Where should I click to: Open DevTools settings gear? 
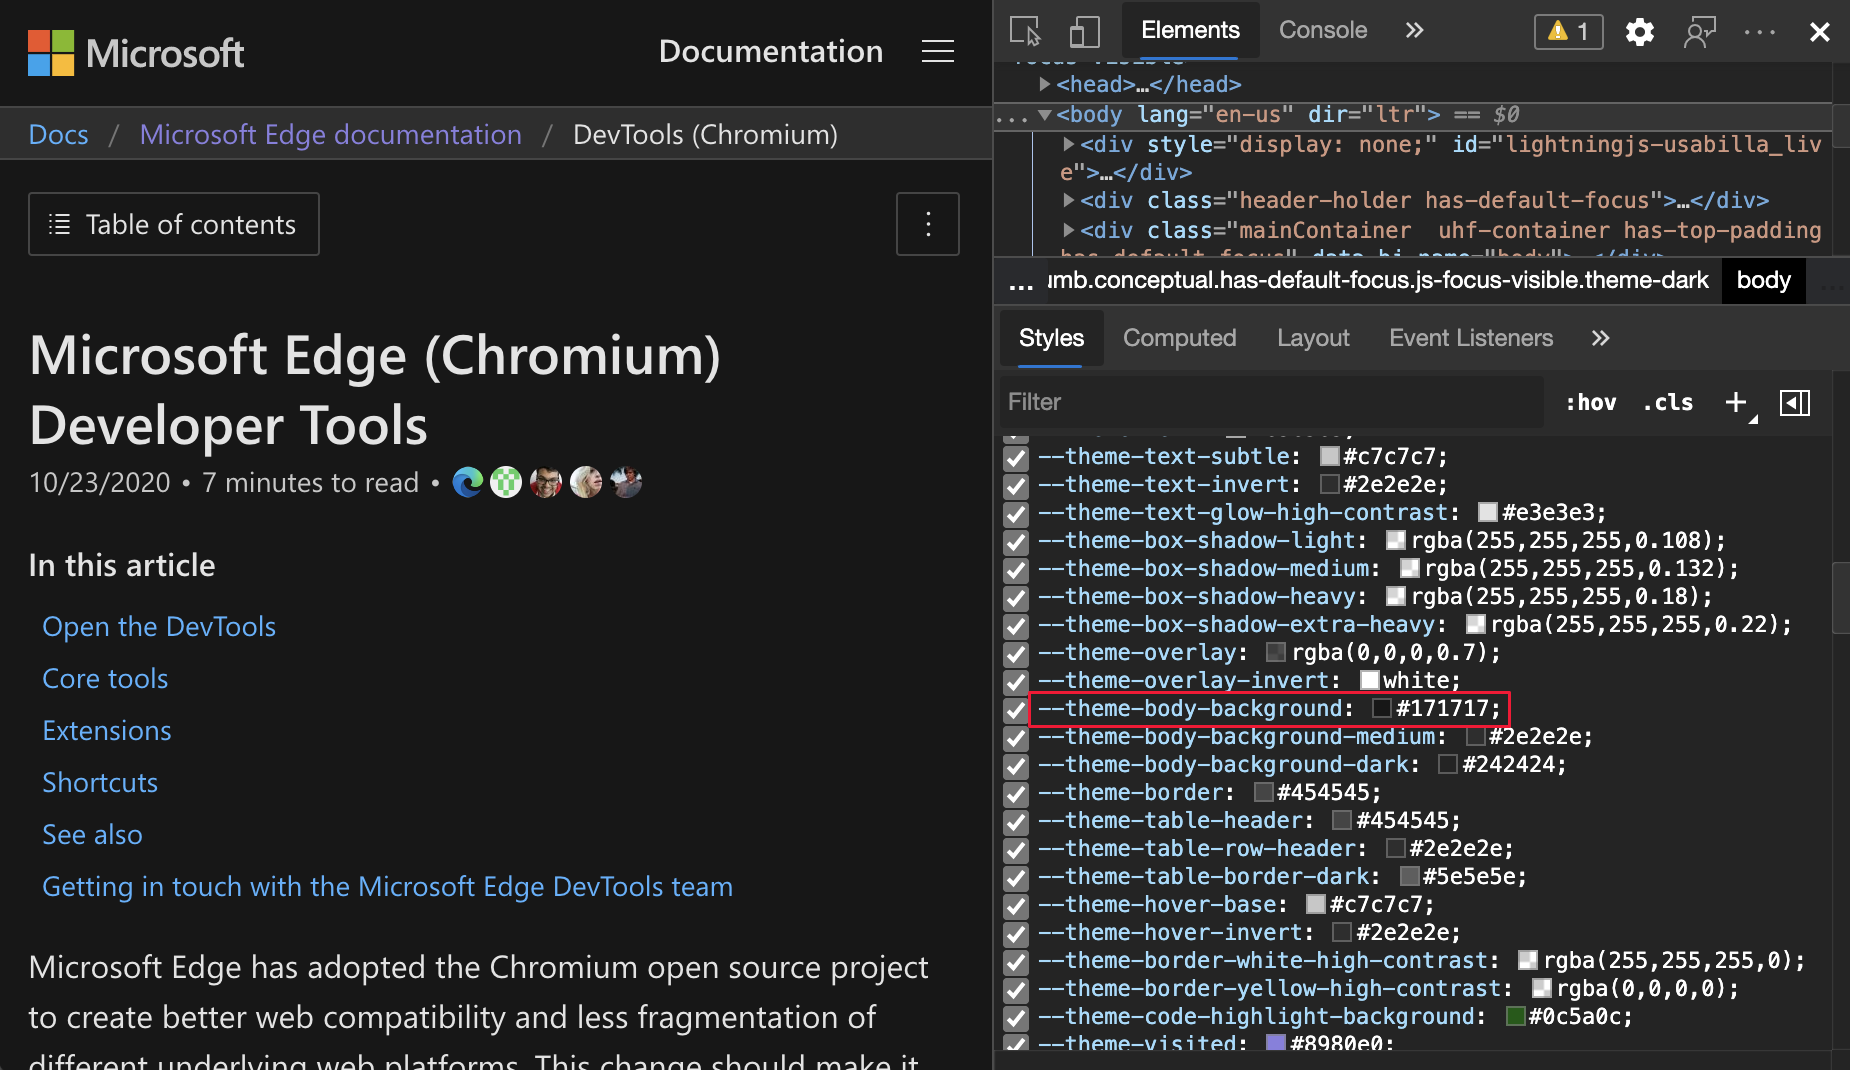pos(1640,31)
